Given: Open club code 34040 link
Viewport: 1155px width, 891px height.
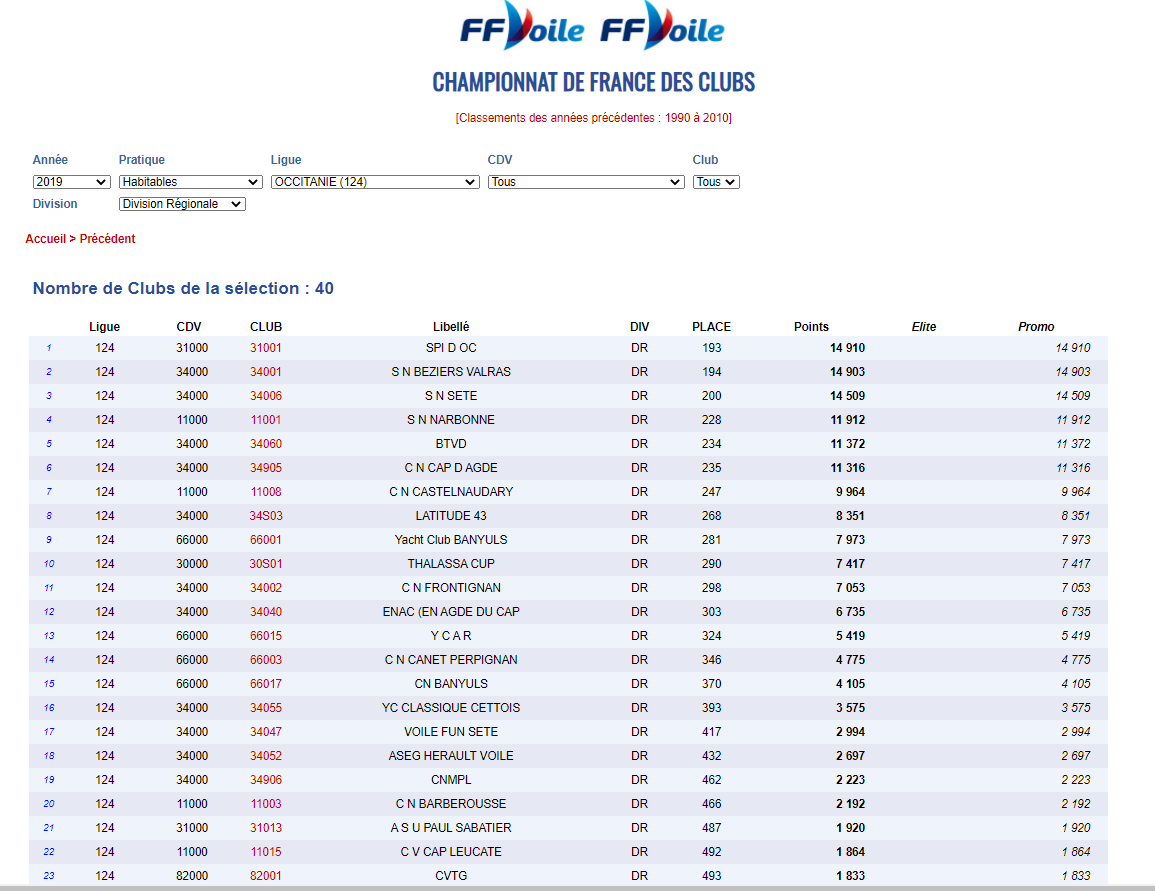Looking at the screenshot, I should point(266,612).
